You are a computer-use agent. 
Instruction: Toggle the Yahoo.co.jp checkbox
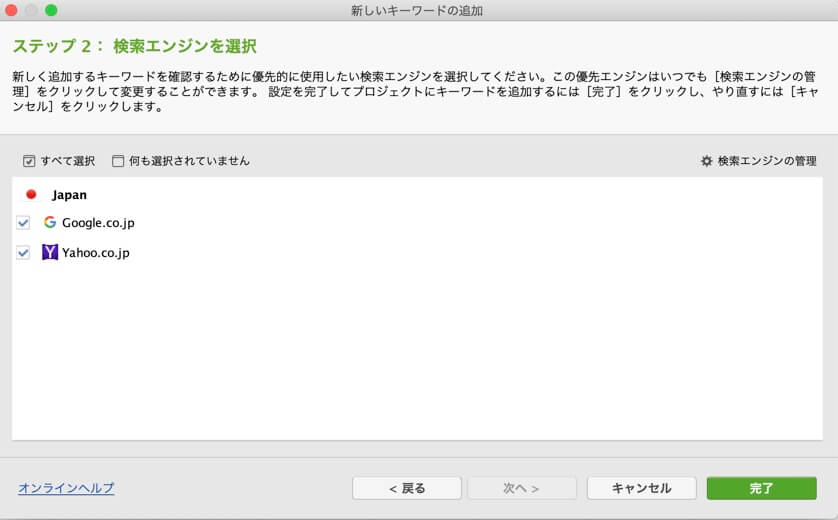pyautogui.click(x=23, y=253)
